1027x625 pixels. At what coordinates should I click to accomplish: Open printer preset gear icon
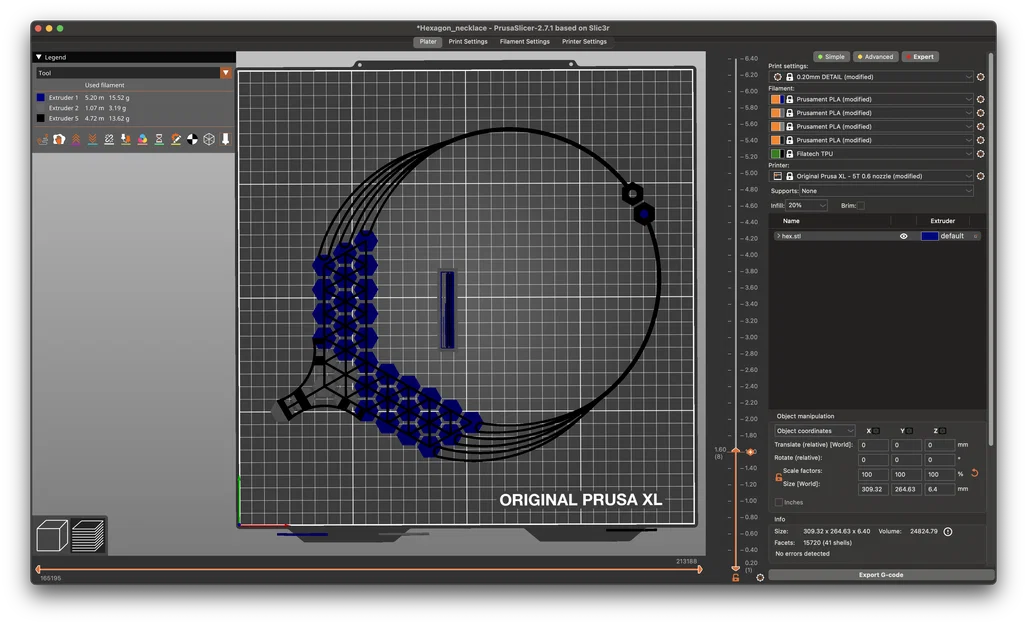980,176
